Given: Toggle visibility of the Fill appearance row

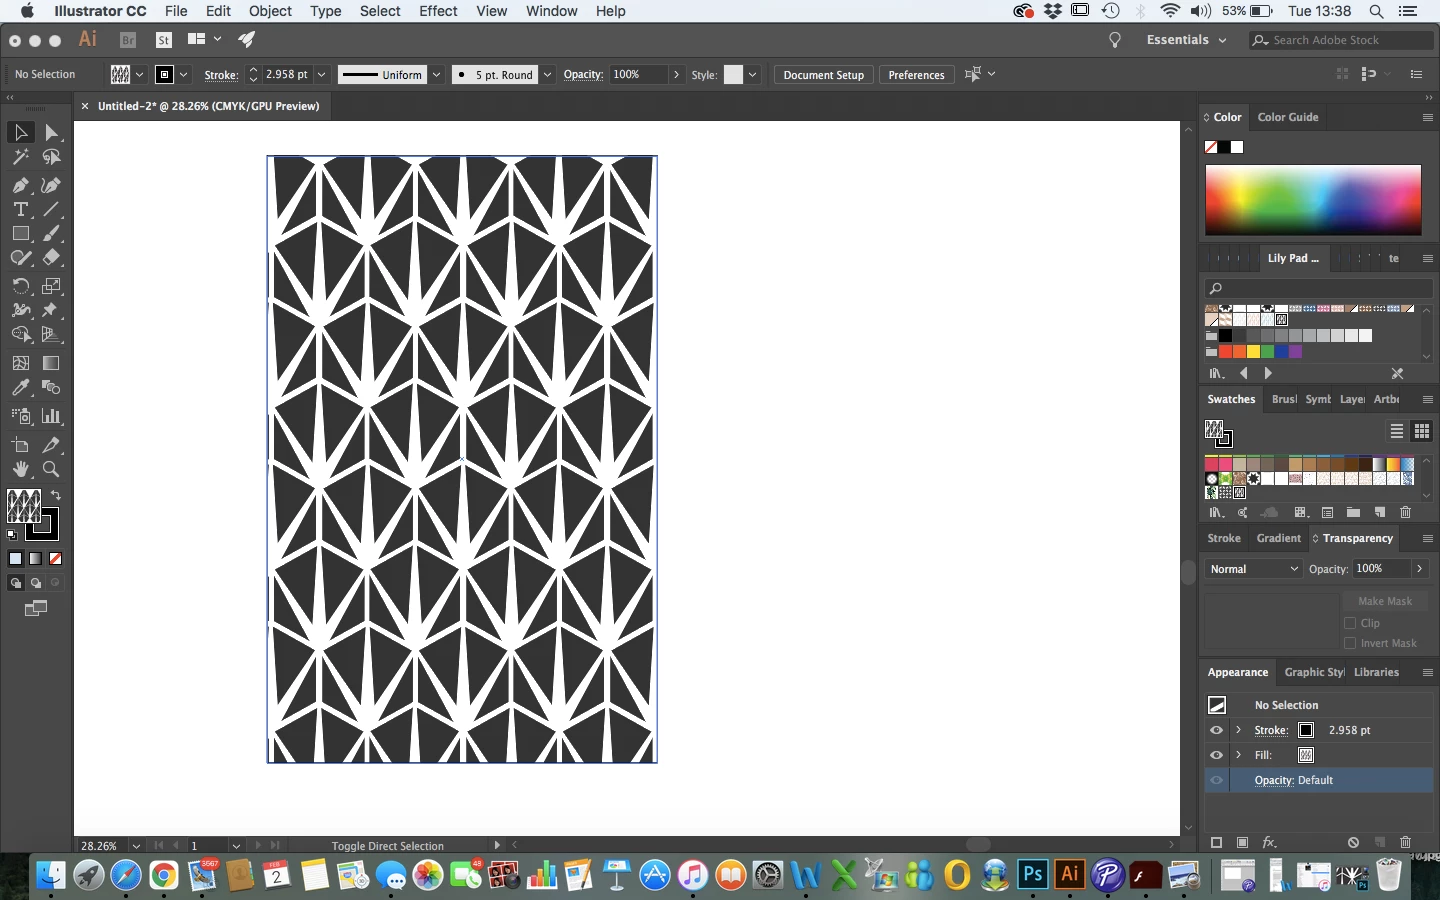Looking at the screenshot, I should point(1216,755).
